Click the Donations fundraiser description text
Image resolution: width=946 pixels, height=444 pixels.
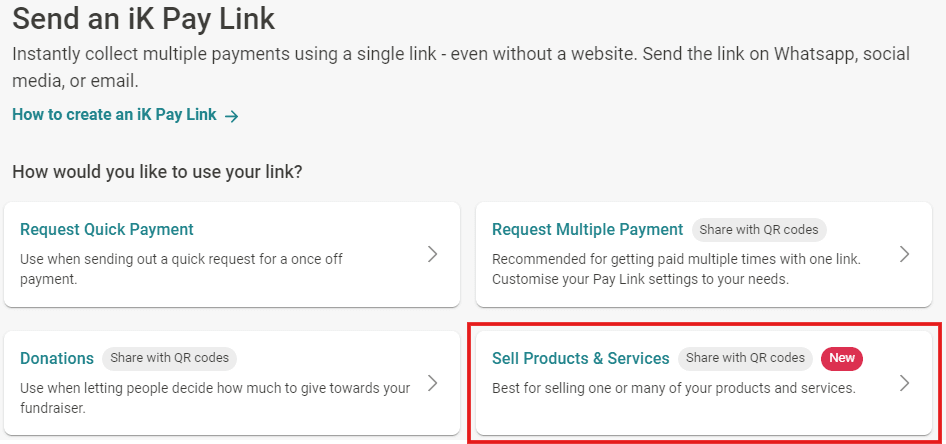pos(215,397)
